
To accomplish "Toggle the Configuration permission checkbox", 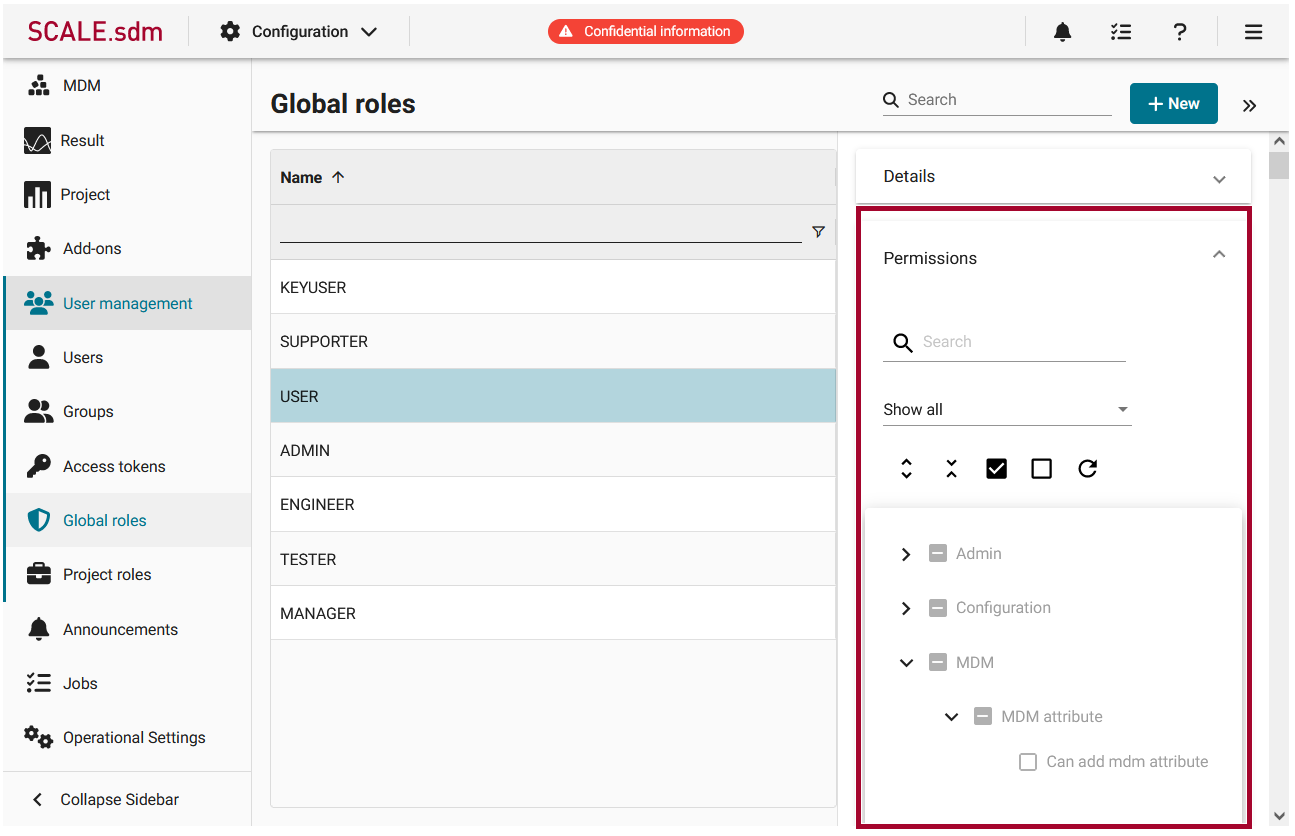I will [x=937, y=607].
